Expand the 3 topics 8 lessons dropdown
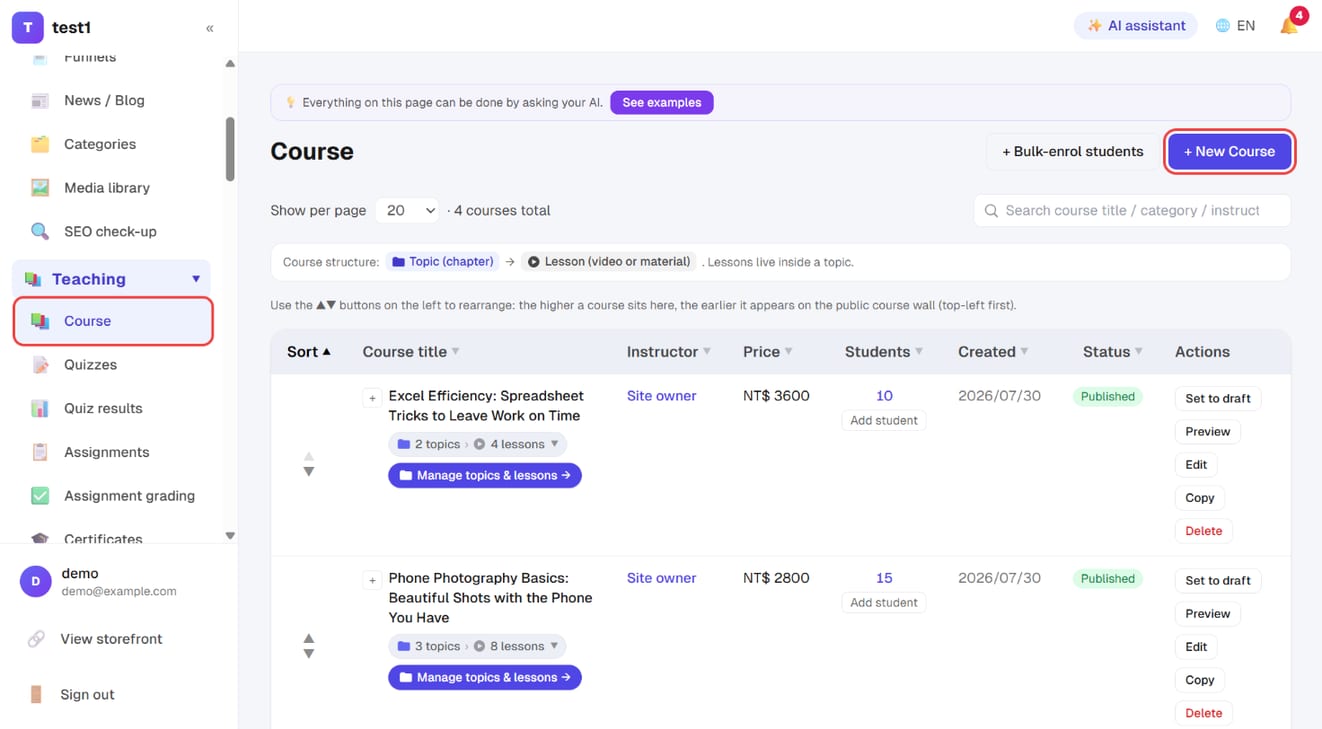1322x729 pixels. [x=478, y=646]
